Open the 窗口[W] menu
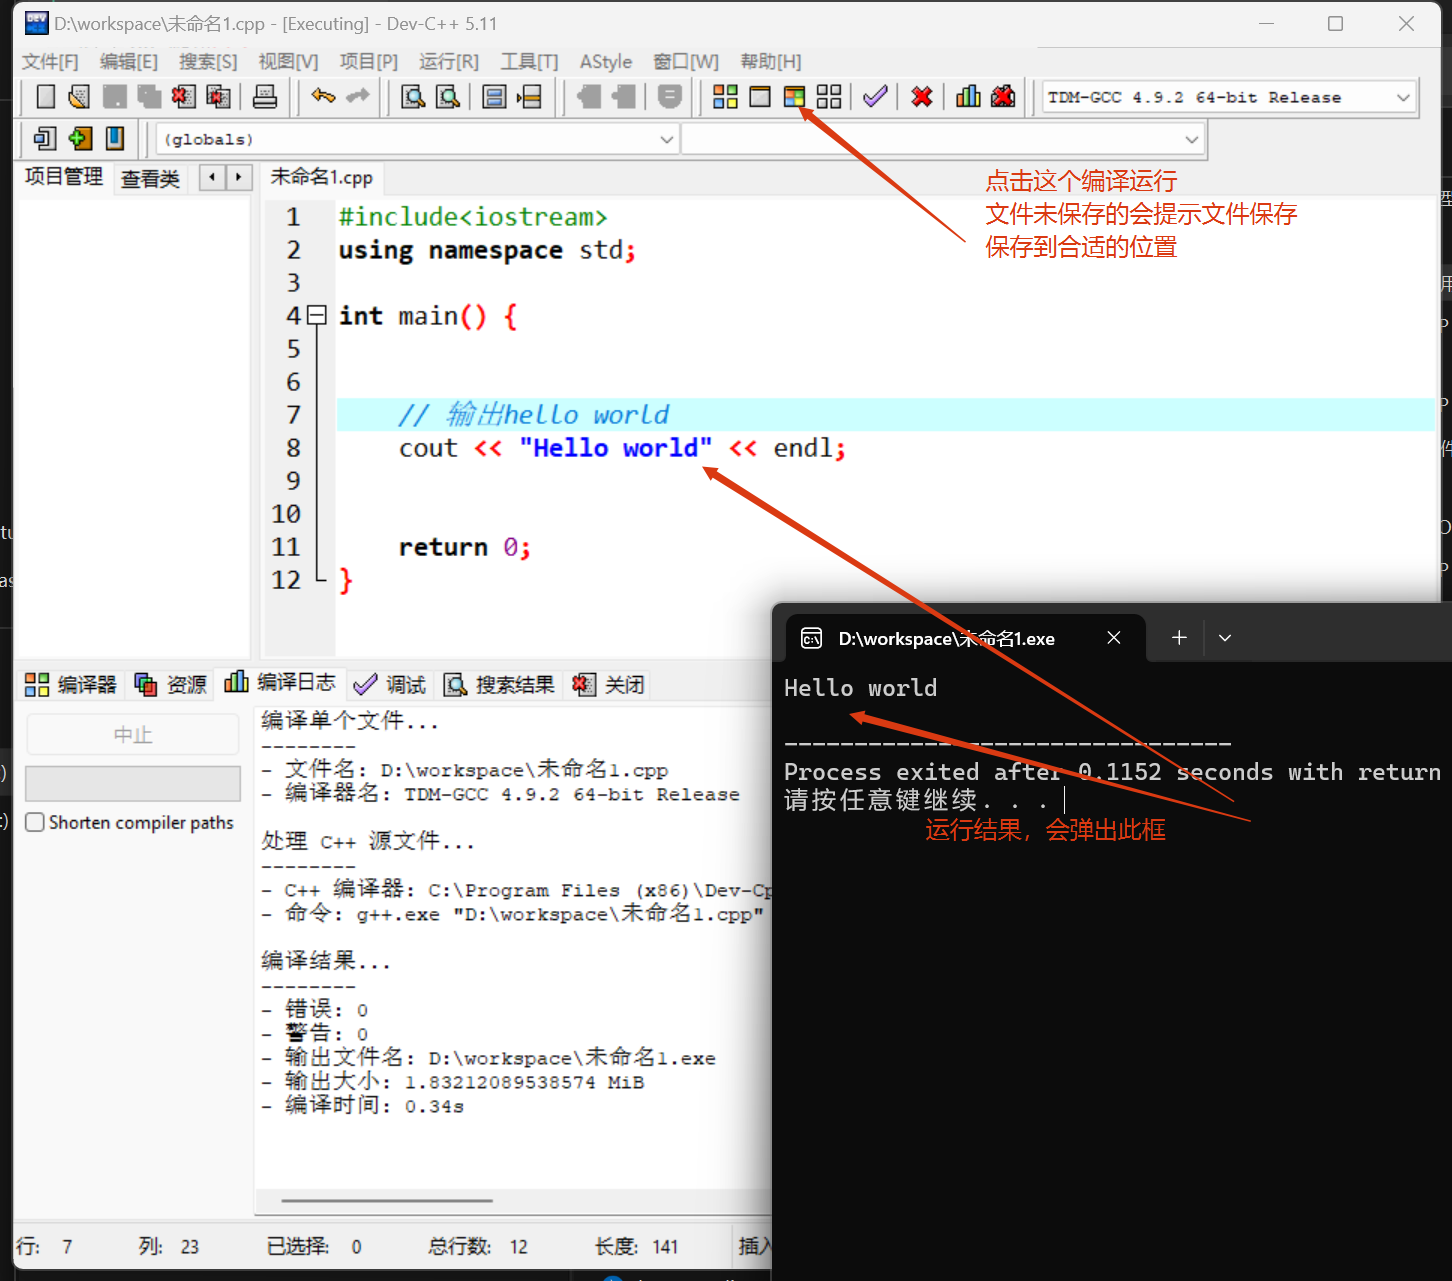The height and width of the screenshot is (1281, 1452). (x=686, y=62)
